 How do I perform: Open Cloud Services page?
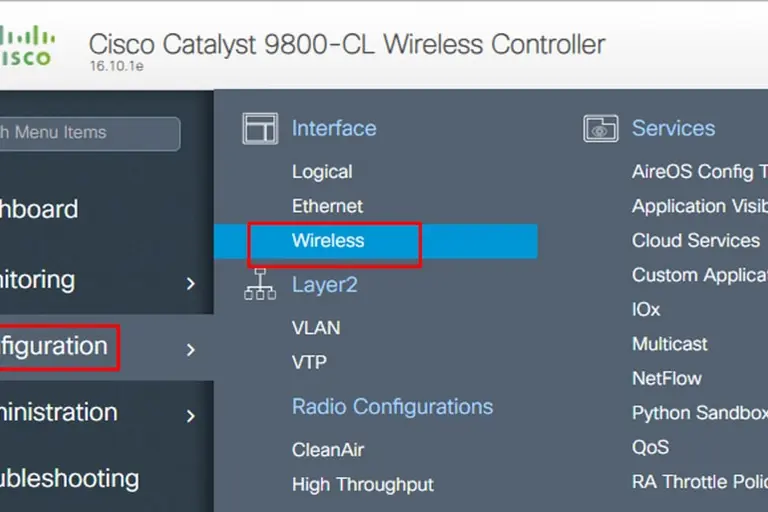click(696, 241)
